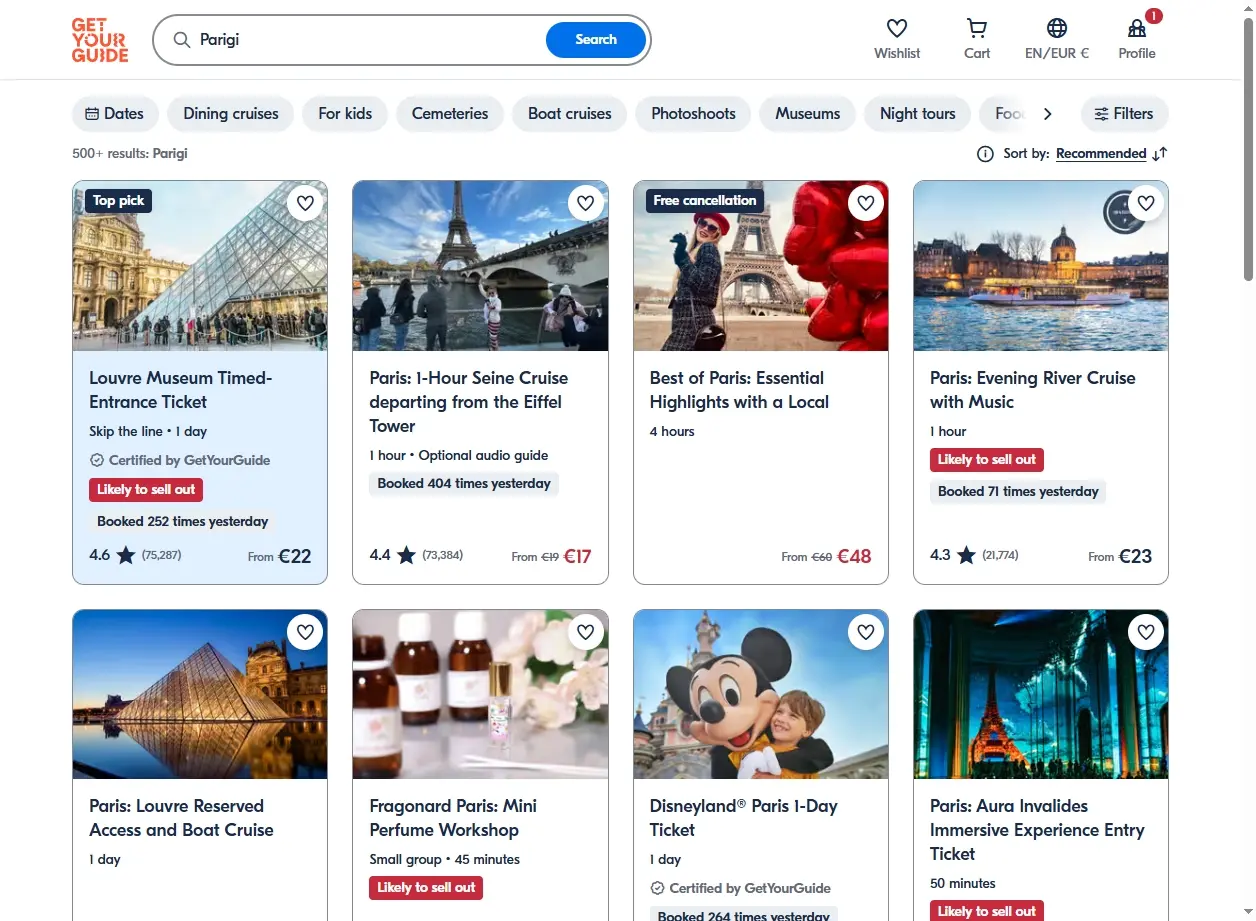
Task: Save Louvre Reserved Access and Boat Cruise
Action: coord(305,632)
